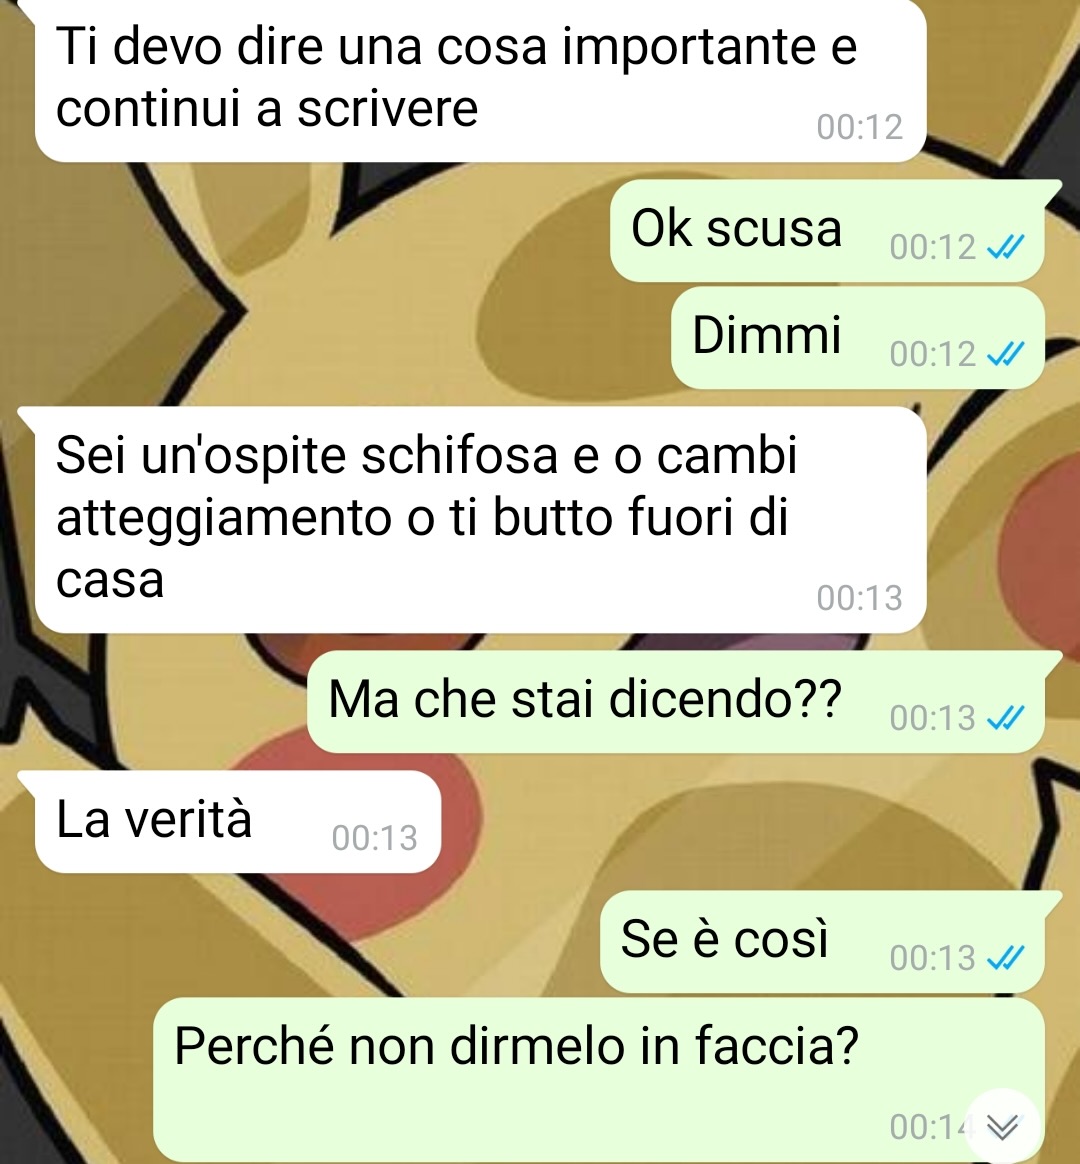
Task: Tap the 00:12 timestamp on first message
Action: [860, 127]
